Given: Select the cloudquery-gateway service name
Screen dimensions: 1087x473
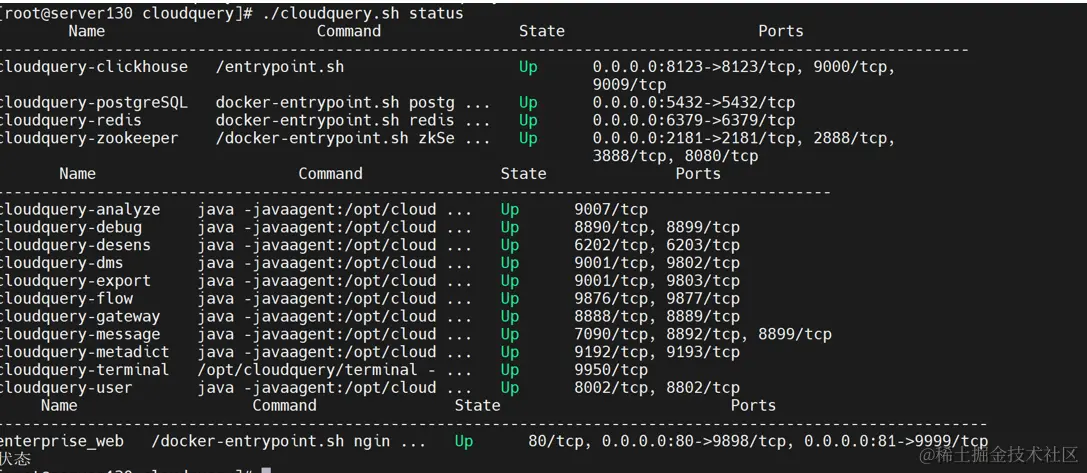Looking at the screenshot, I should point(80,316).
